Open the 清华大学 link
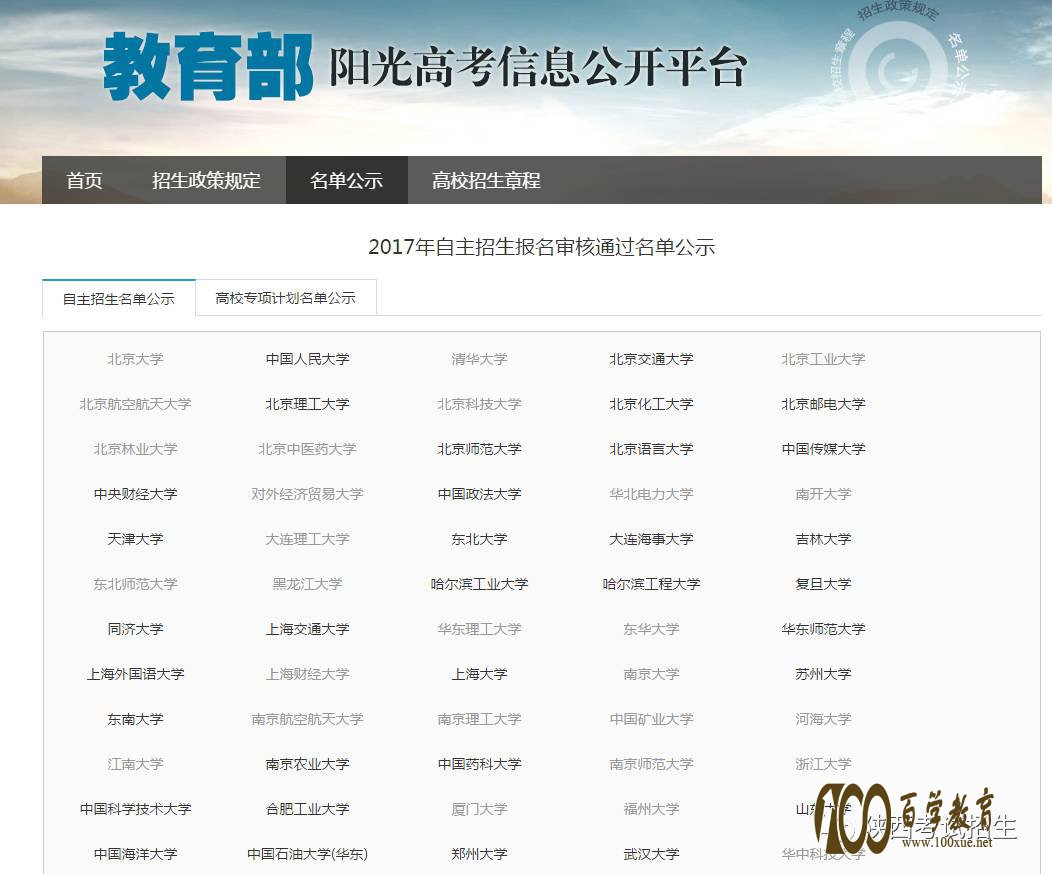The width and height of the screenshot is (1052, 874). click(x=480, y=359)
